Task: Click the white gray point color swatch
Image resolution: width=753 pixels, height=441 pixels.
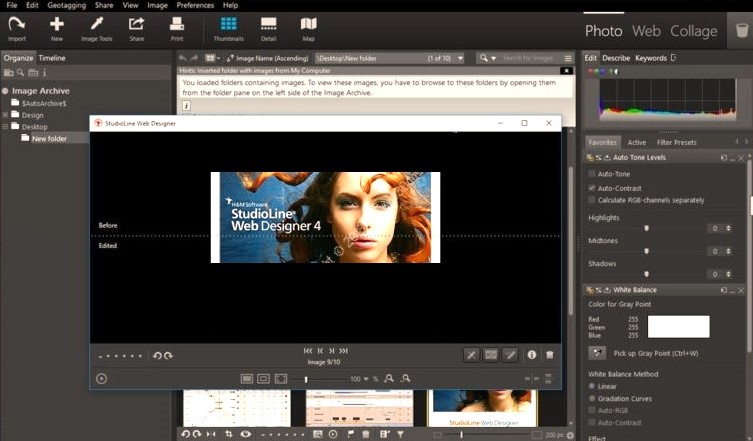Action: (678, 327)
